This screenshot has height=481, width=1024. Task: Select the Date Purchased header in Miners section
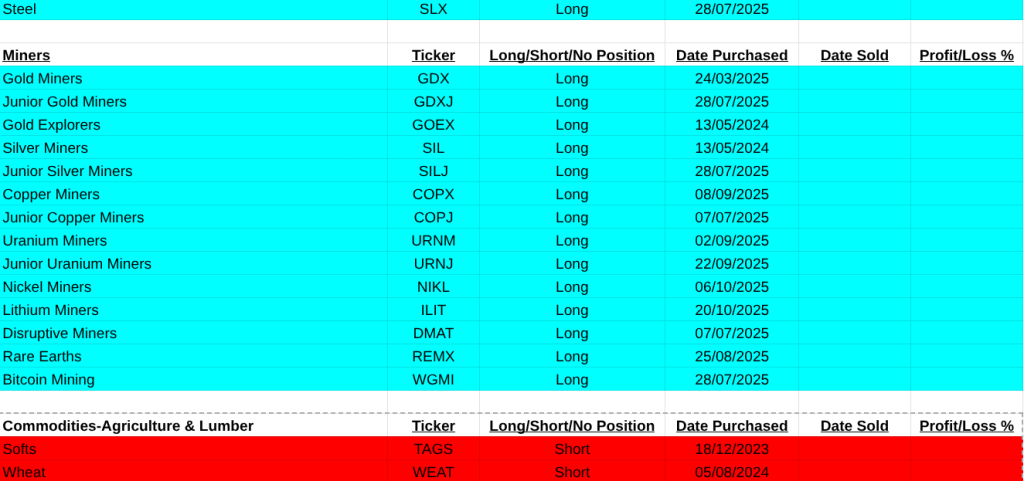click(x=731, y=55)
